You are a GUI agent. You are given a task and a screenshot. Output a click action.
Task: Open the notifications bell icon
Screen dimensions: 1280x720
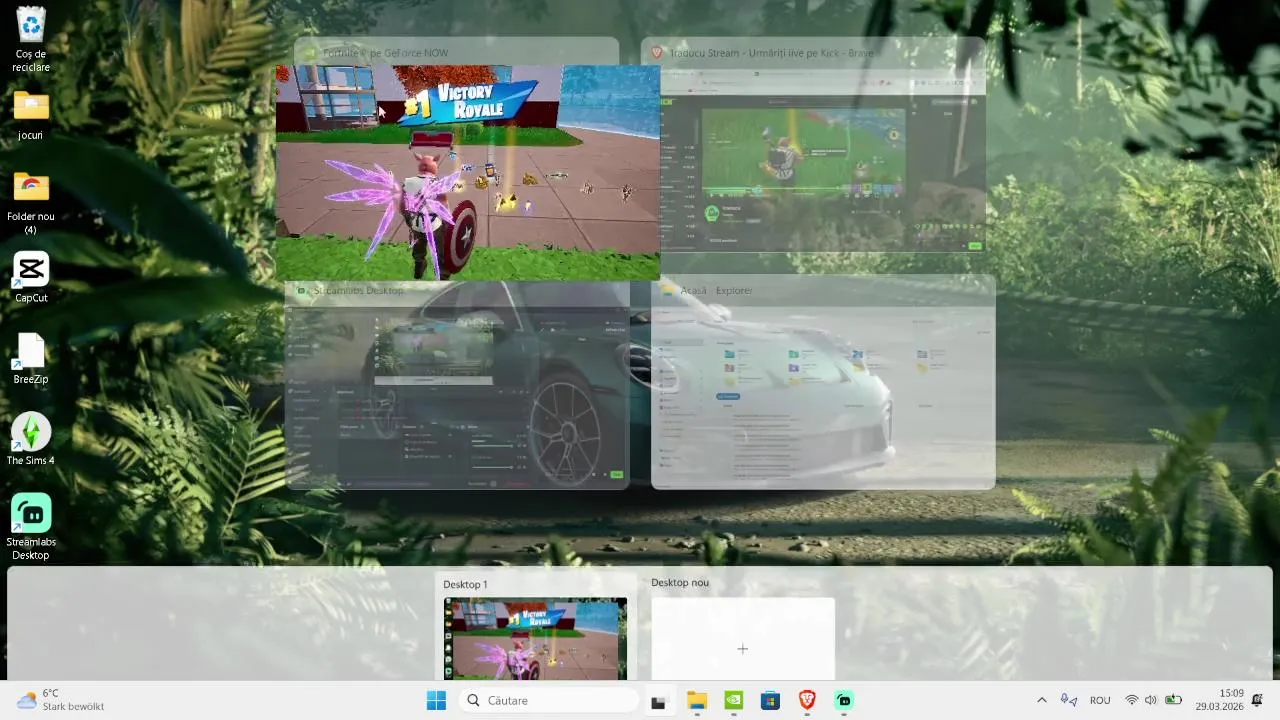tap(1258, 700)
